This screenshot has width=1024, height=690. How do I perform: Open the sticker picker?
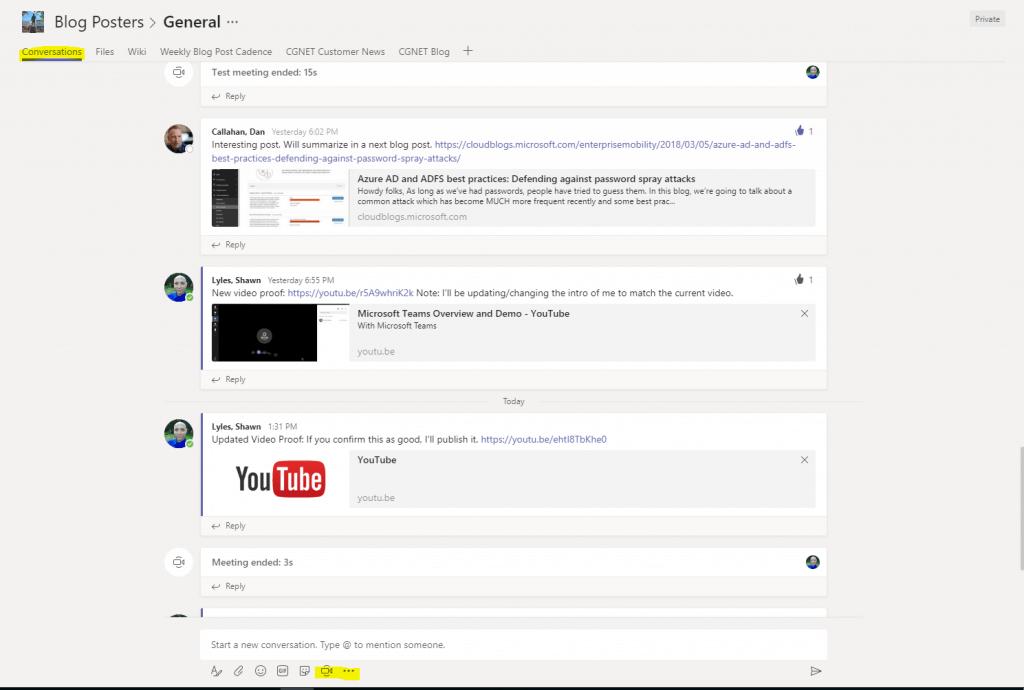pos(304,671)
